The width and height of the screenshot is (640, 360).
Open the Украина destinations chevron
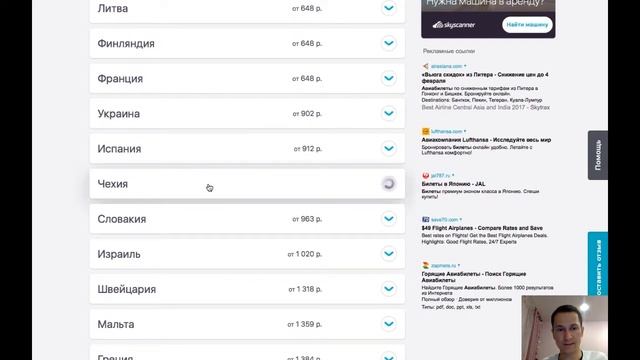click(x=389, y=113)
